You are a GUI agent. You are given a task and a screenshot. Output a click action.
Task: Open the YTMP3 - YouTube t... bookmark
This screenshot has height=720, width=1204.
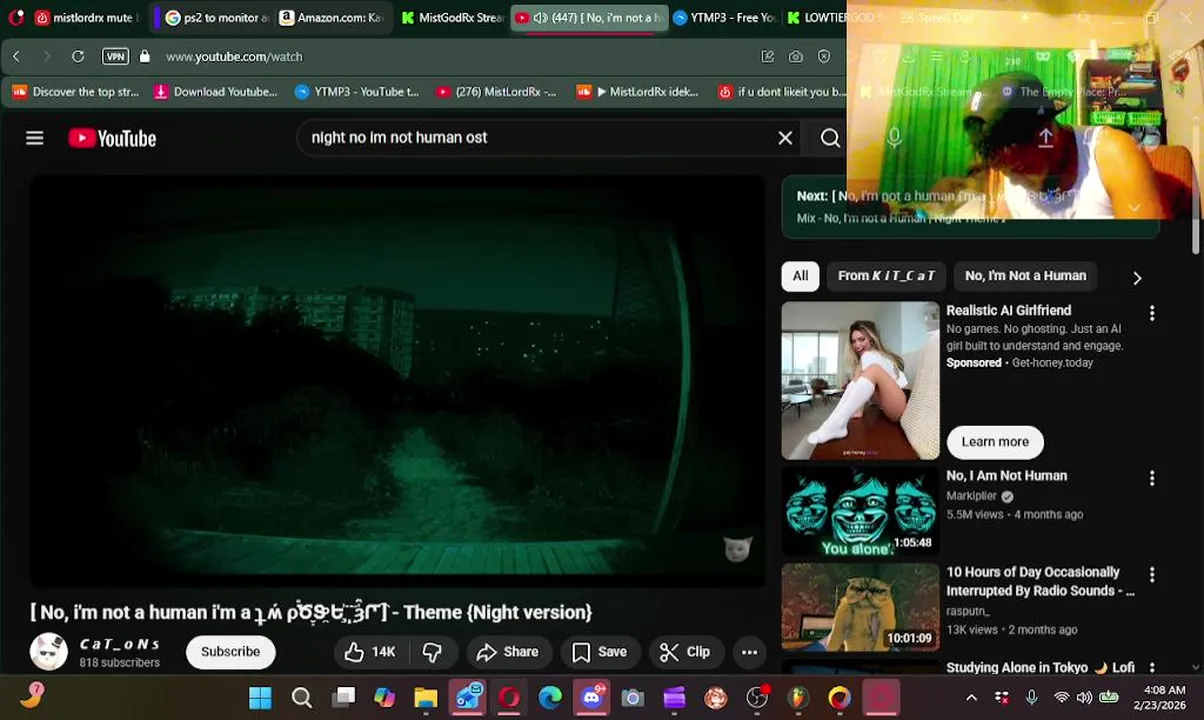[357, 92]
